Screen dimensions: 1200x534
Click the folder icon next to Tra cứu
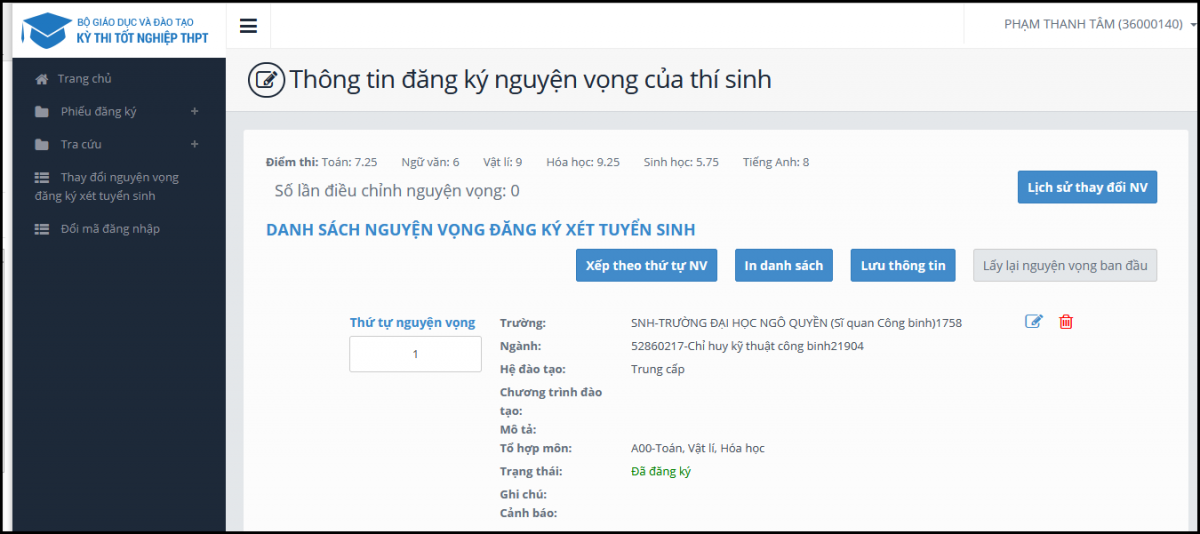42,145
